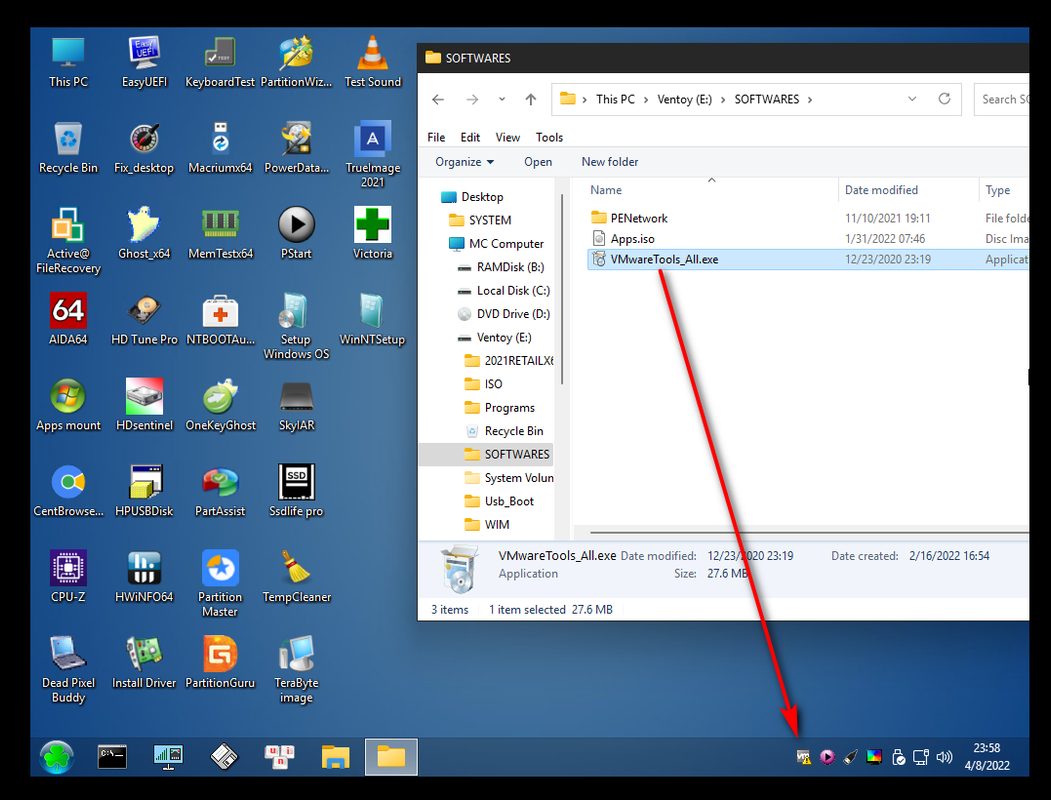Expand the address bar history dropdown

(x=912, y=99)
